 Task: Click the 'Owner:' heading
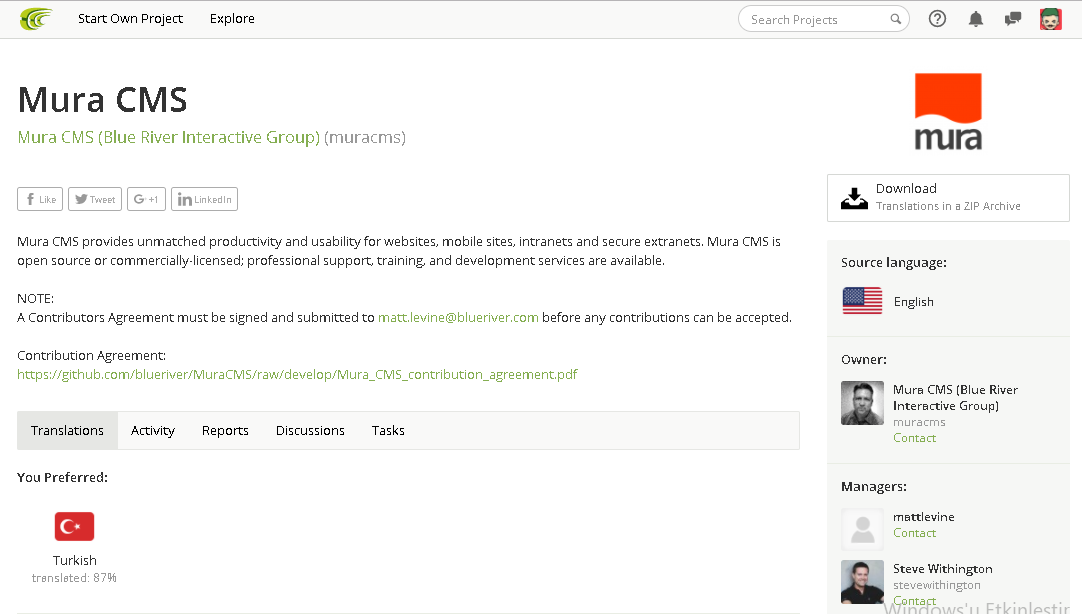click(864, 359)
